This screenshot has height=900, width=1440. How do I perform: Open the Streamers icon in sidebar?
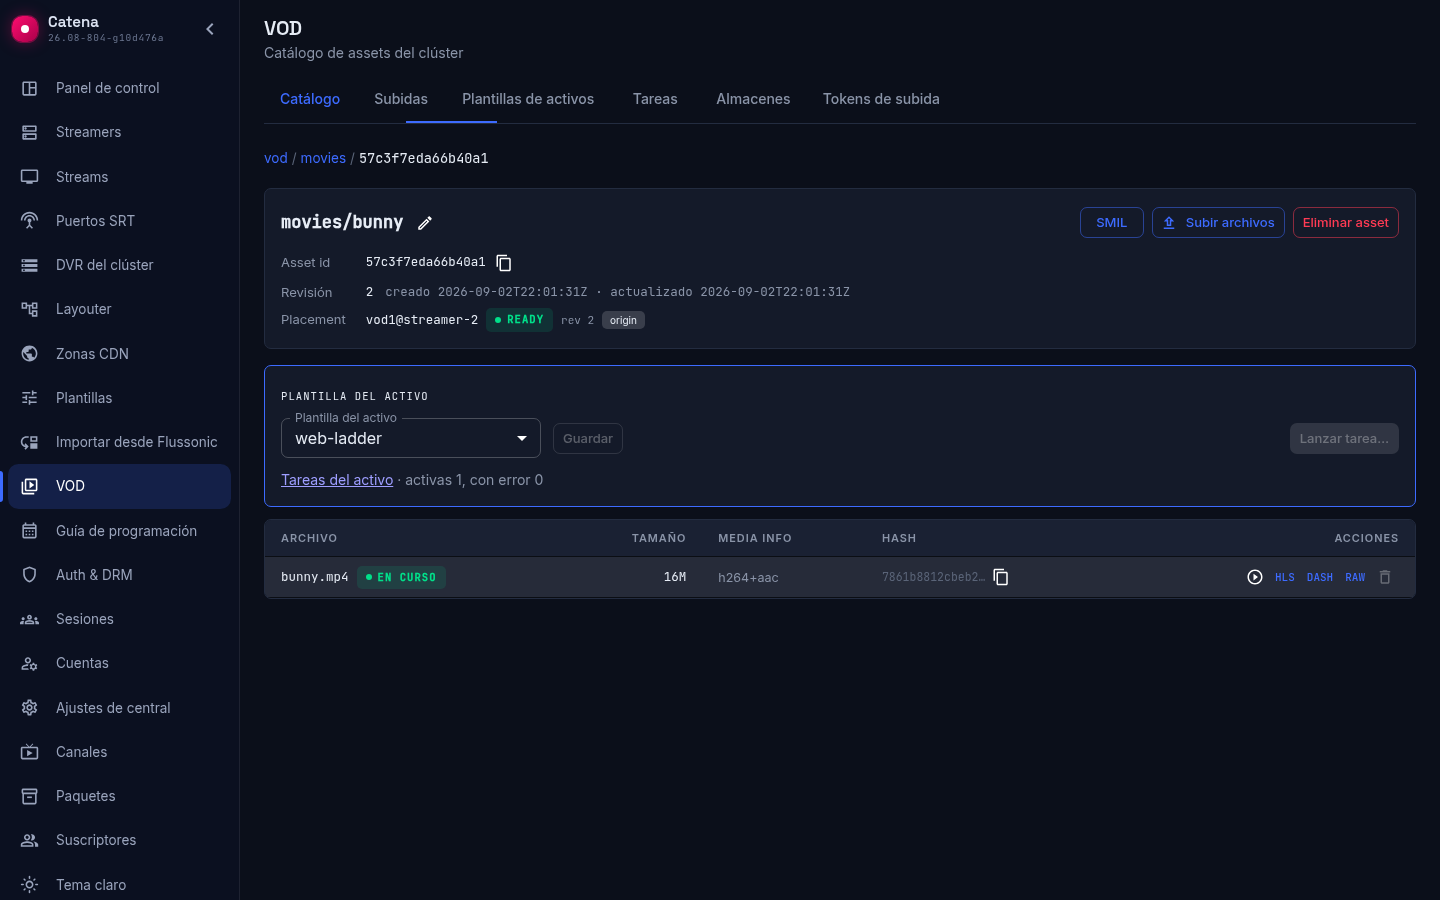(30, 132)
